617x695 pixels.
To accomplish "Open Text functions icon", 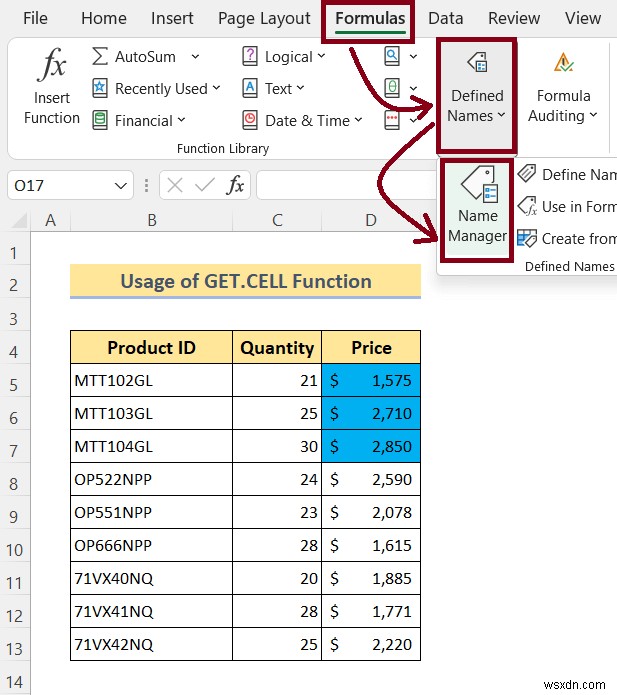I will (x=250, y=88).
